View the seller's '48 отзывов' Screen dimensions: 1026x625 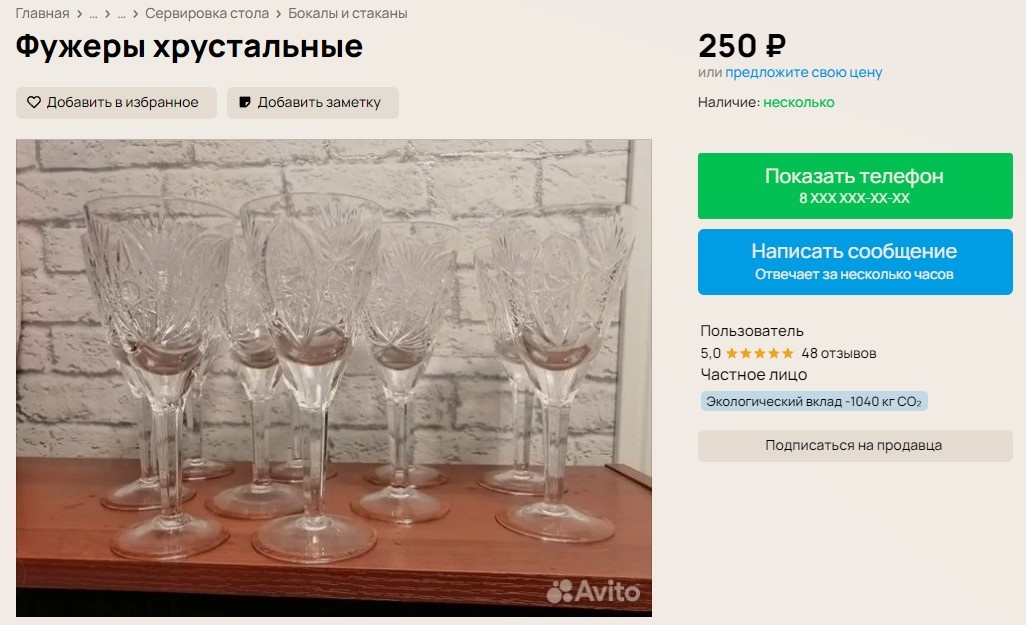coord(840,352)
